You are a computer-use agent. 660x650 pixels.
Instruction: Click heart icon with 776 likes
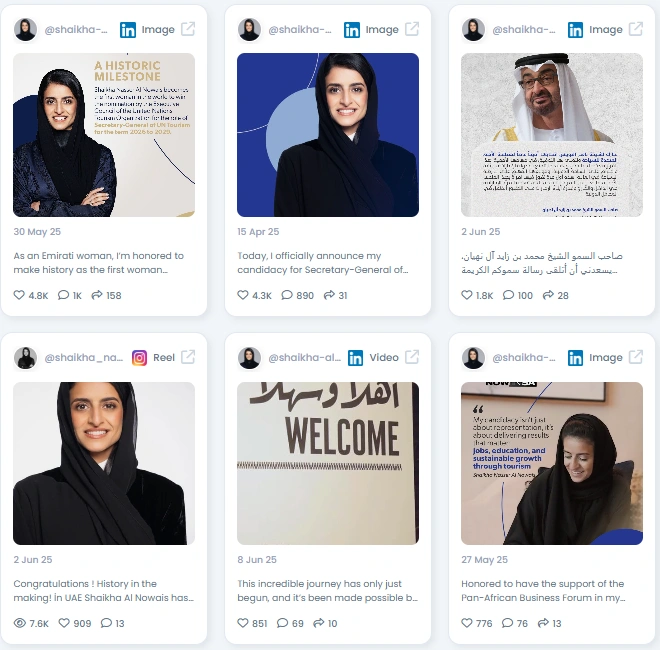(x=467, y=623)
